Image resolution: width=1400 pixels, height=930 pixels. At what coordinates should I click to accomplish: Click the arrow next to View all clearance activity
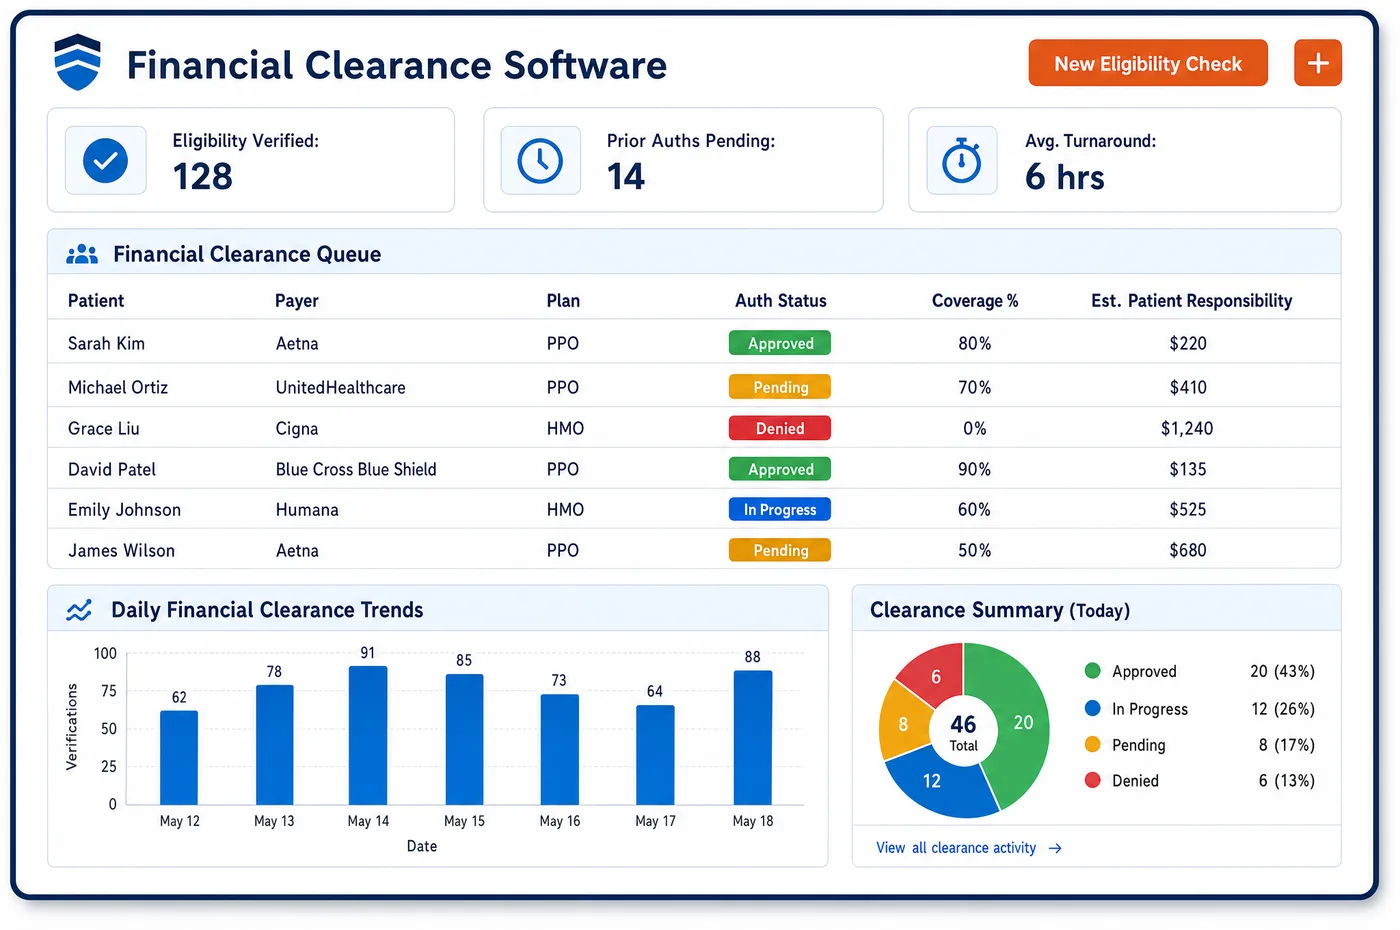1055,848
